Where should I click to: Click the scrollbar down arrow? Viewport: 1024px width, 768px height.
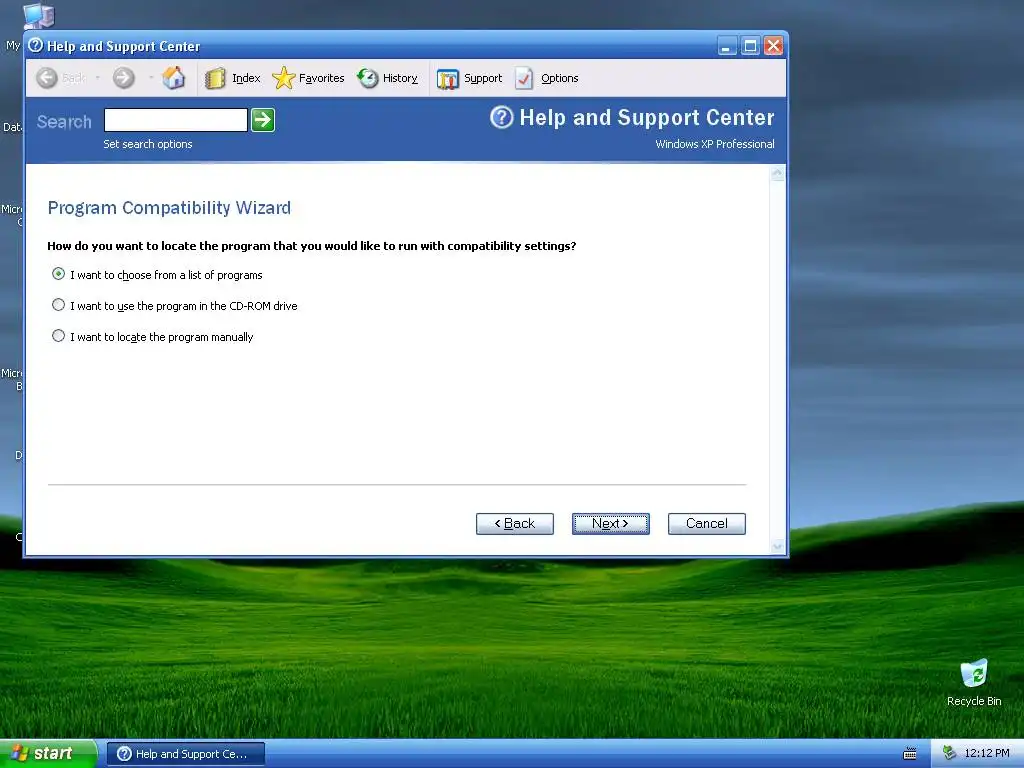(777, 547)
